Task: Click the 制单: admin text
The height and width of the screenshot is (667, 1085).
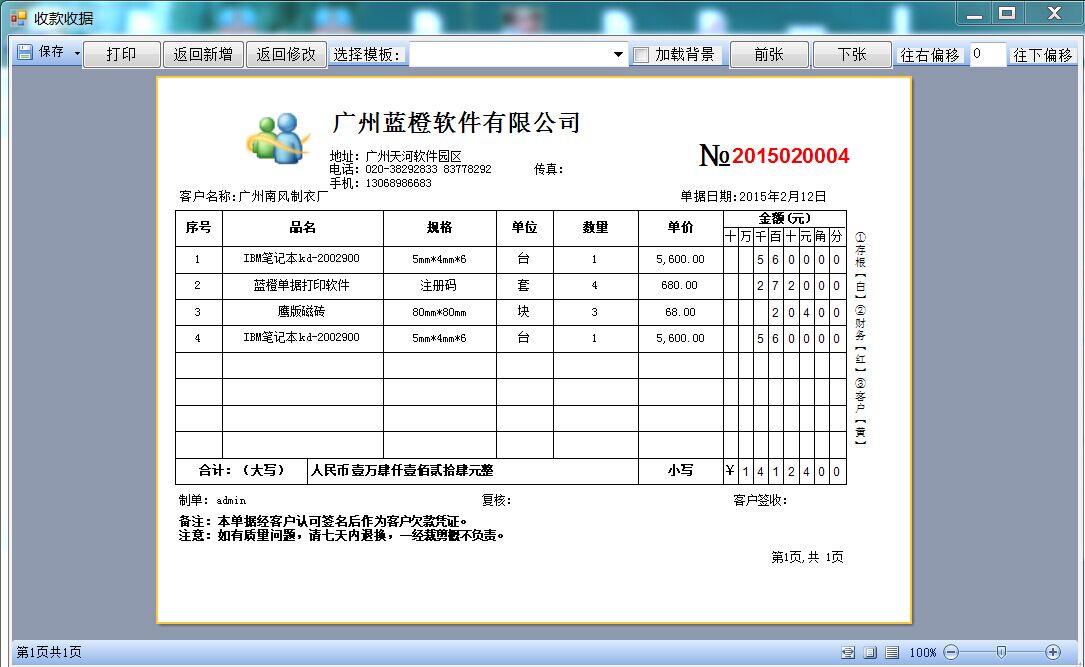Action: [x=212, y=500]
